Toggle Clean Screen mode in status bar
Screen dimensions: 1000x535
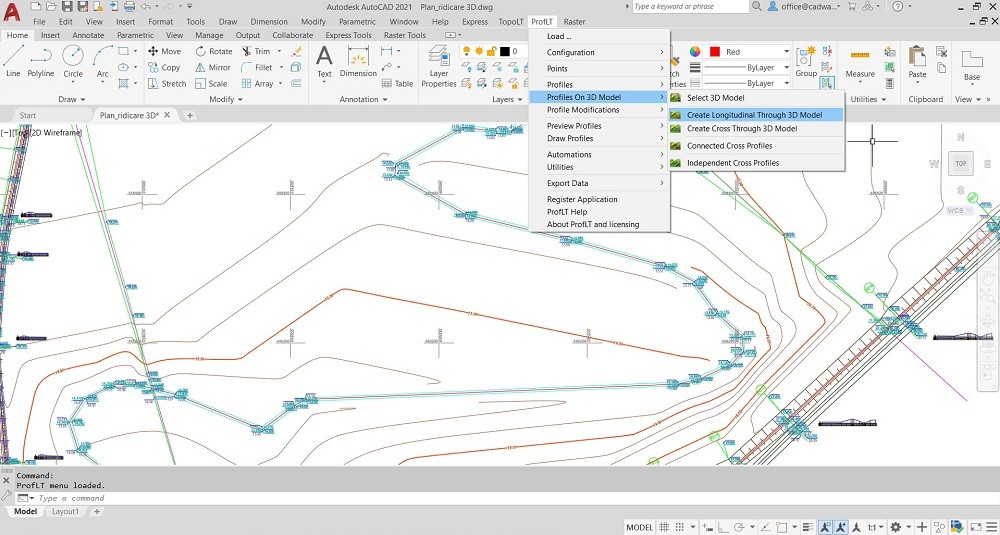click(x=976, y=527)
